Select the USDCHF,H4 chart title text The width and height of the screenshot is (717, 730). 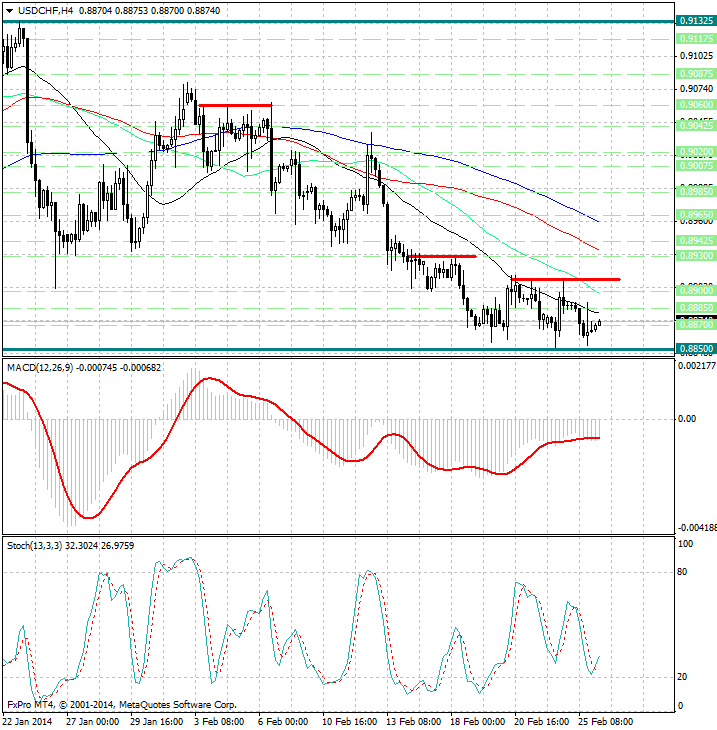click(46, 11)
